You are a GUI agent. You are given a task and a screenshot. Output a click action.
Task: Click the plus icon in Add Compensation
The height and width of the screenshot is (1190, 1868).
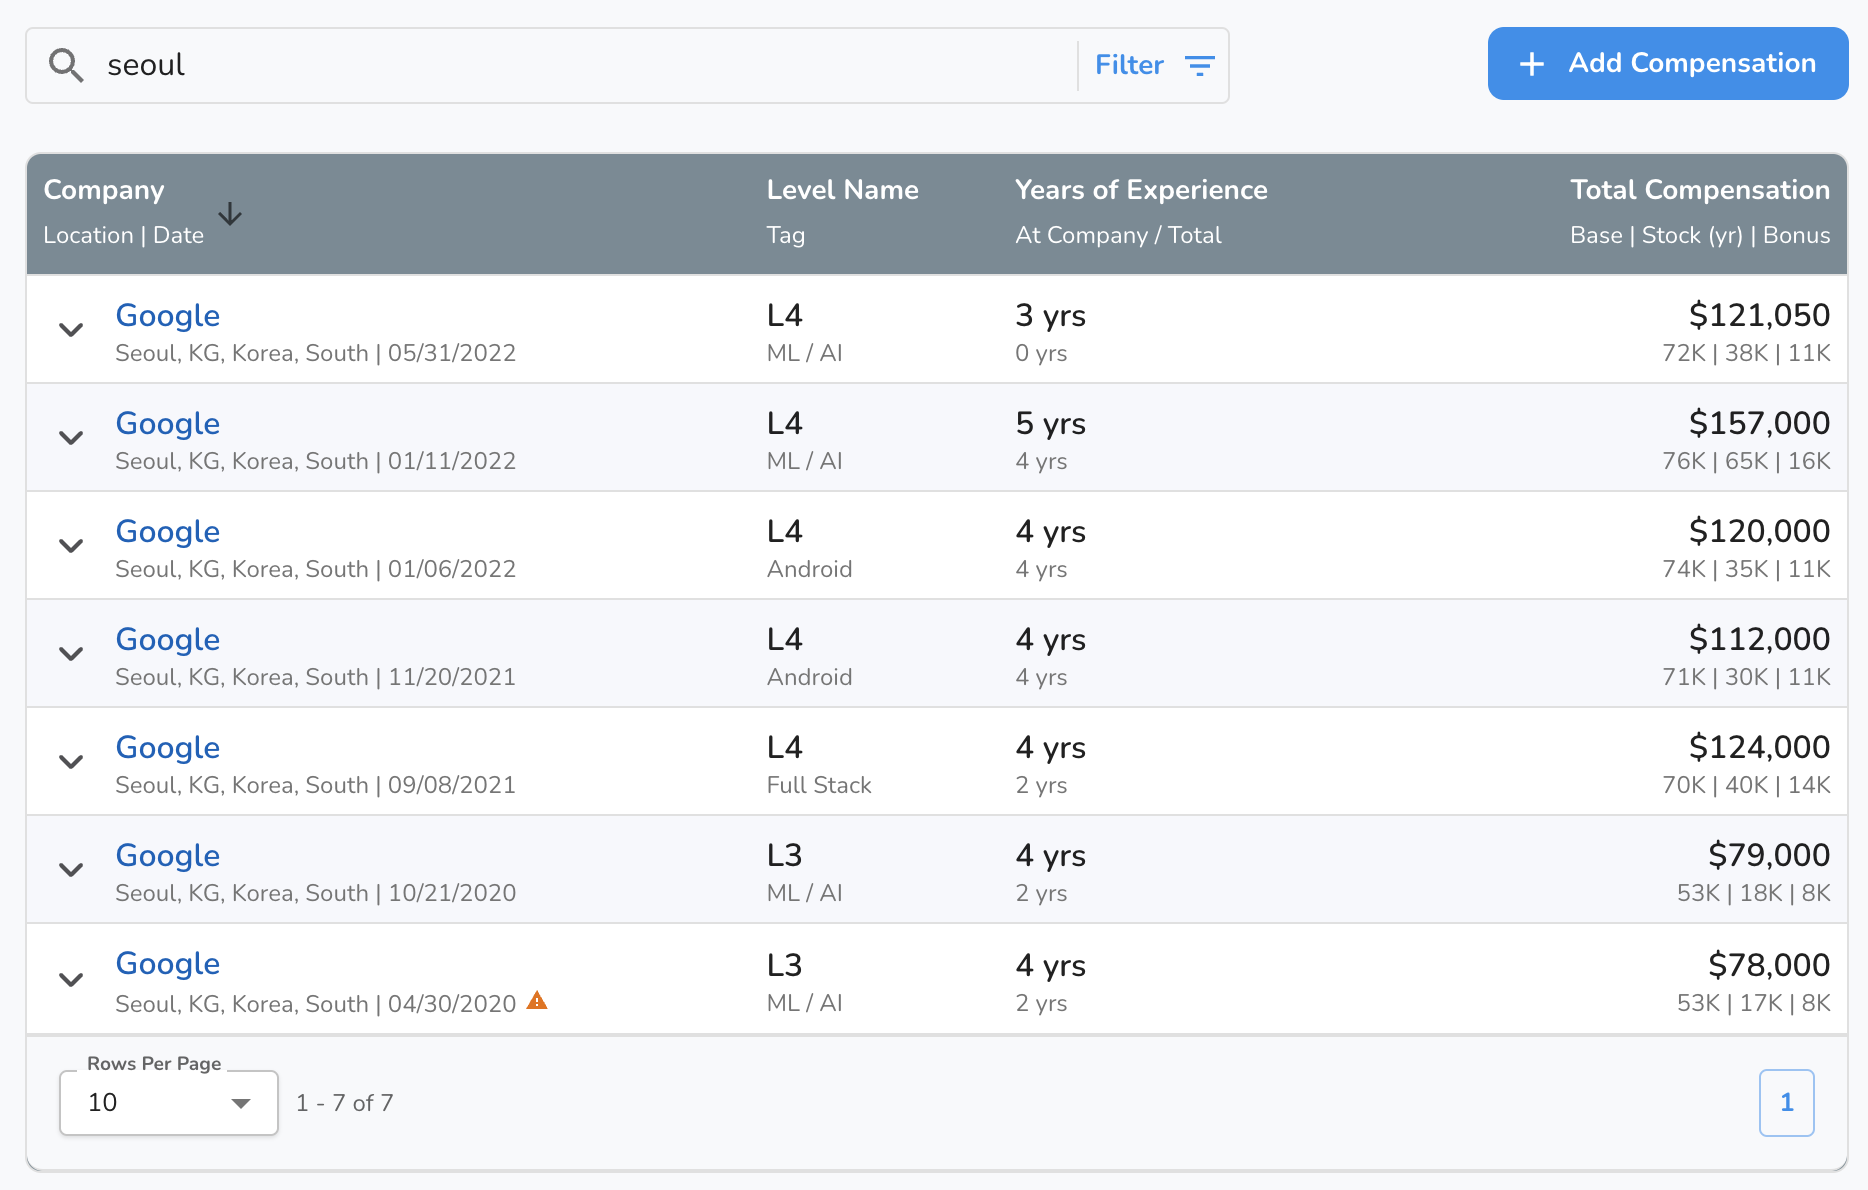[1531, 64]
